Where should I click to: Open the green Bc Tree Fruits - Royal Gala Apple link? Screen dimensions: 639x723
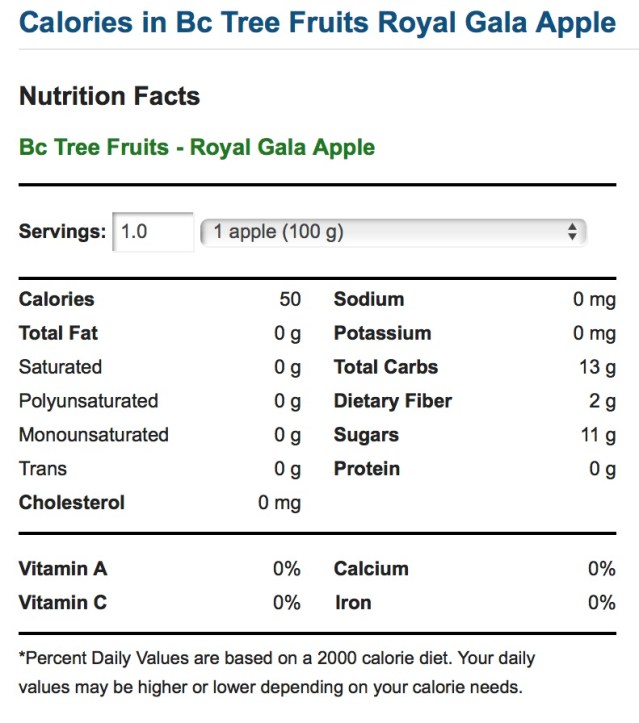coord(197,148)
